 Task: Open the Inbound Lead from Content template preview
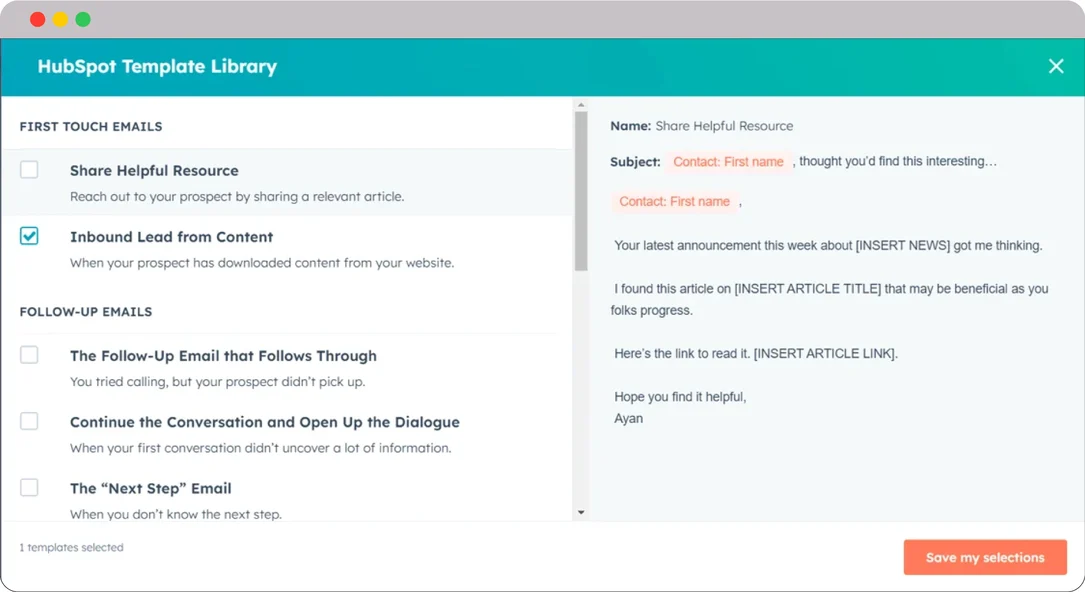click(170, 236)
